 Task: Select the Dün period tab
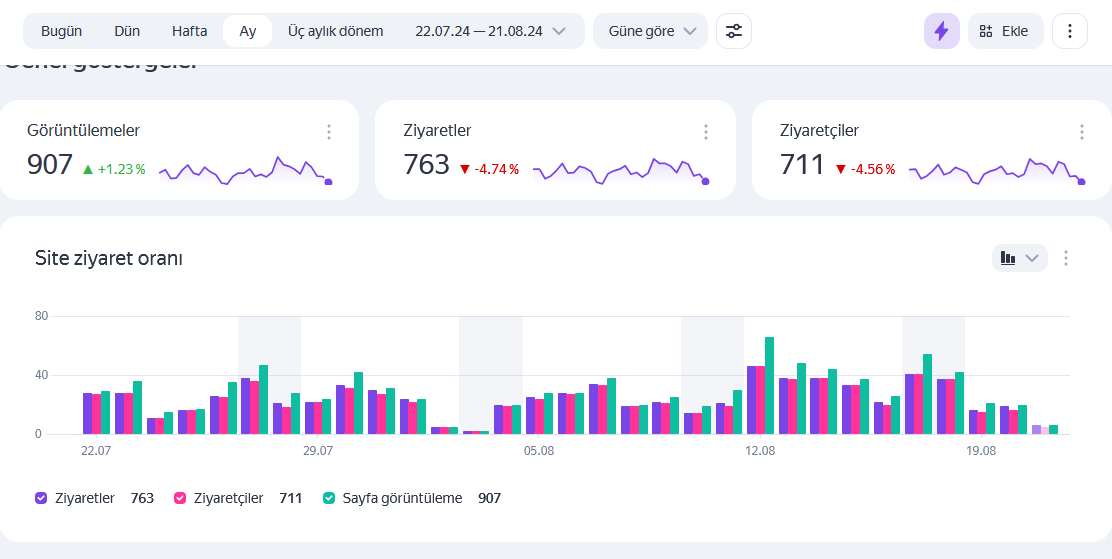click(127, 31)
